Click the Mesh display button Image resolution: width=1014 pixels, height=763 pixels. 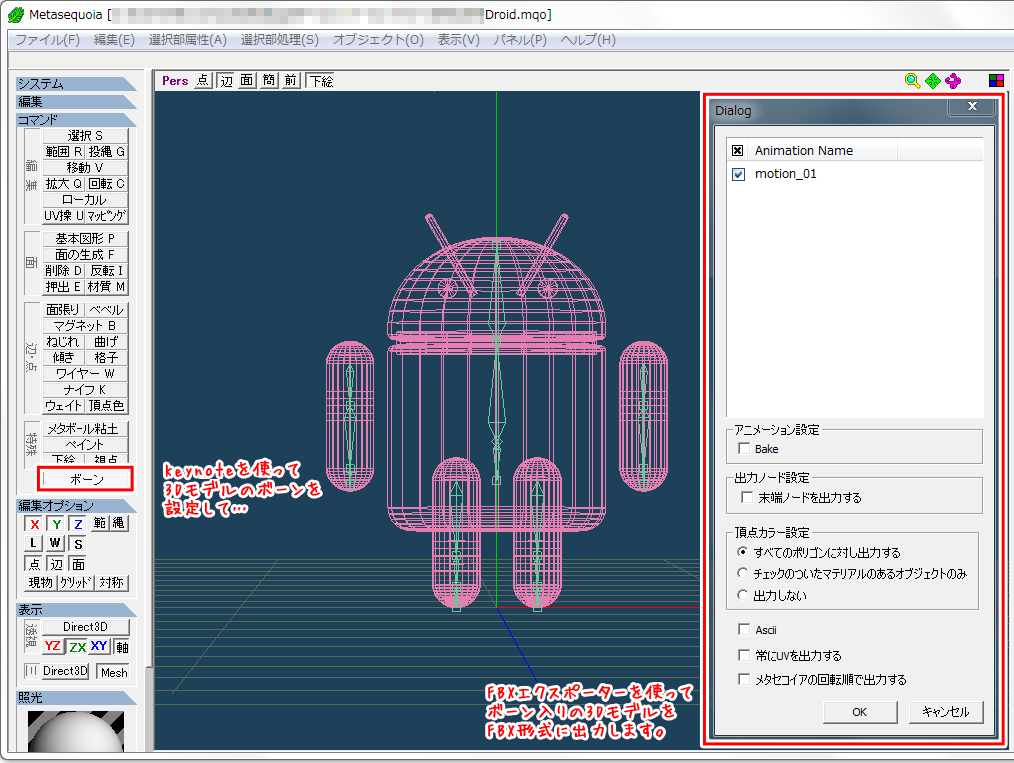click(114, 672)
